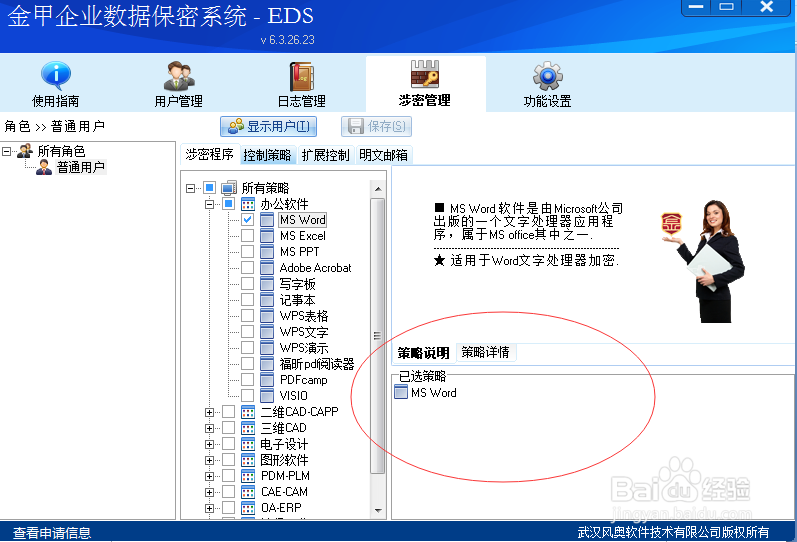
Task: Click the VISIO program icon
Action: tap(267, 396)
